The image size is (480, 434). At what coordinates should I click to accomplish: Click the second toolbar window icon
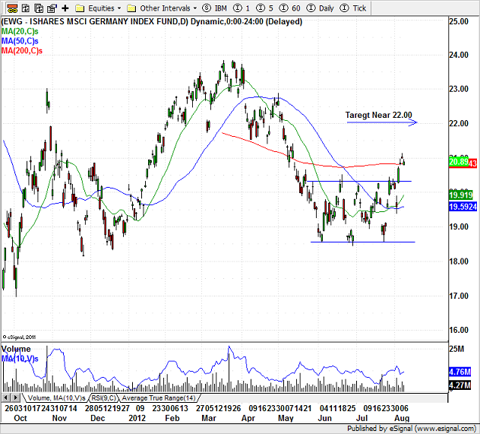point(26,8)
